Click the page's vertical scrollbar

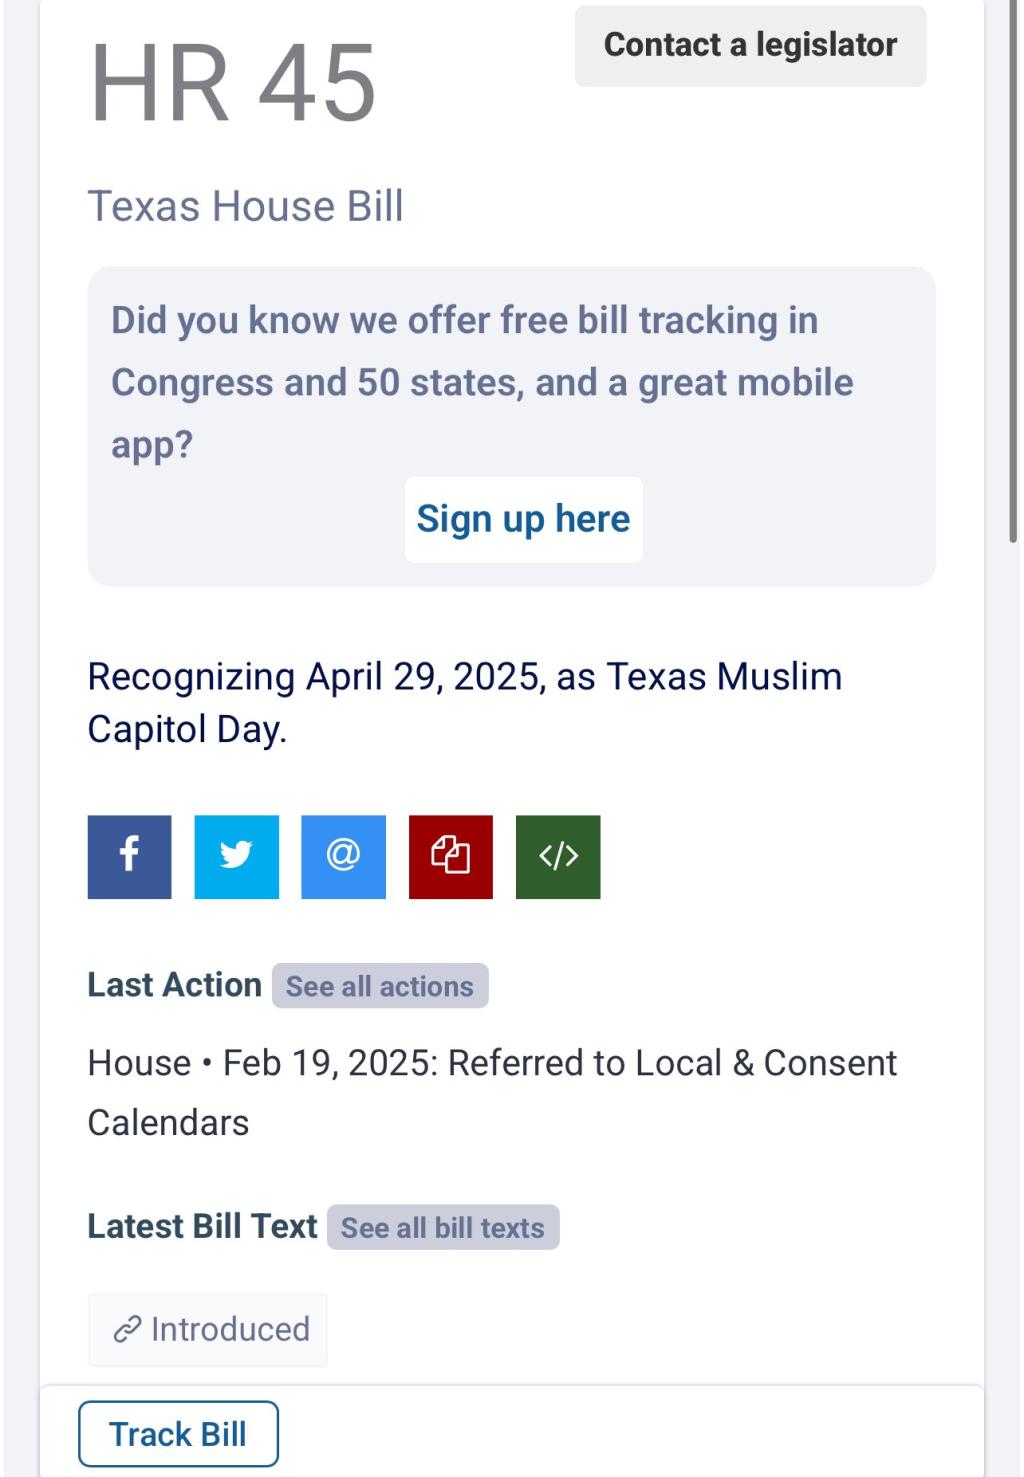tap(1014, 270)
